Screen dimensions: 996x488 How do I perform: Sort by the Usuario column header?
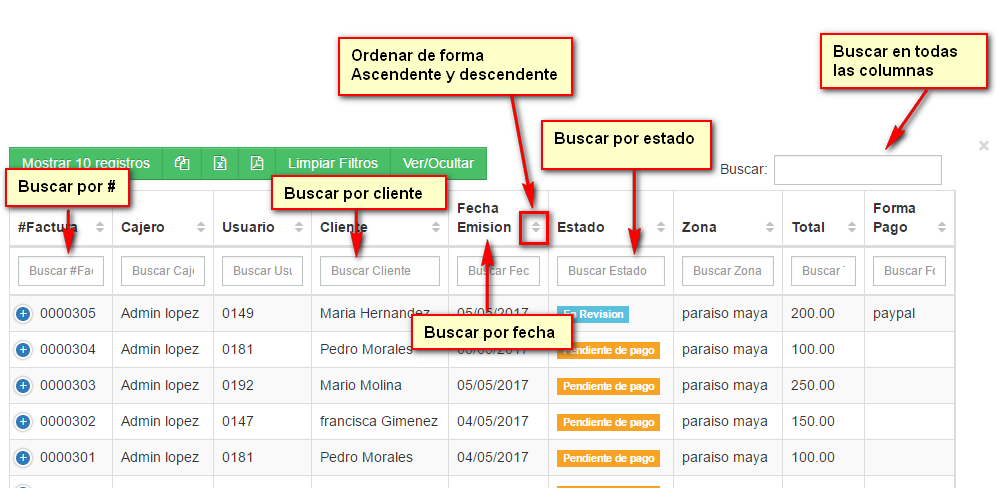[x=262, y=227]
